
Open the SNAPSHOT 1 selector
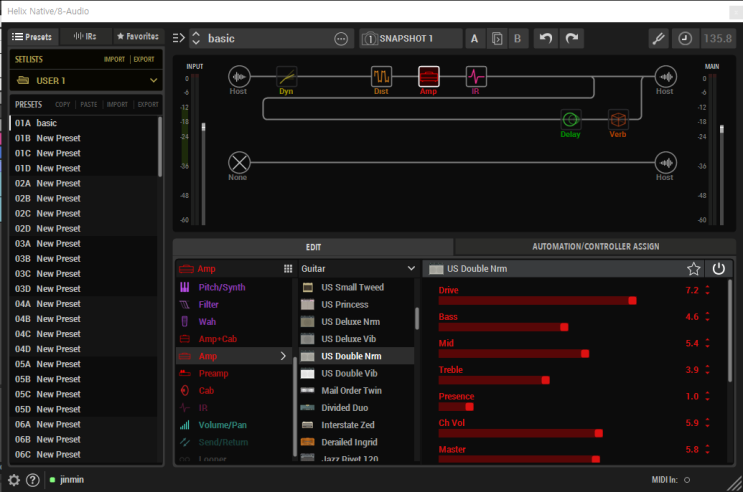point(410,38)
